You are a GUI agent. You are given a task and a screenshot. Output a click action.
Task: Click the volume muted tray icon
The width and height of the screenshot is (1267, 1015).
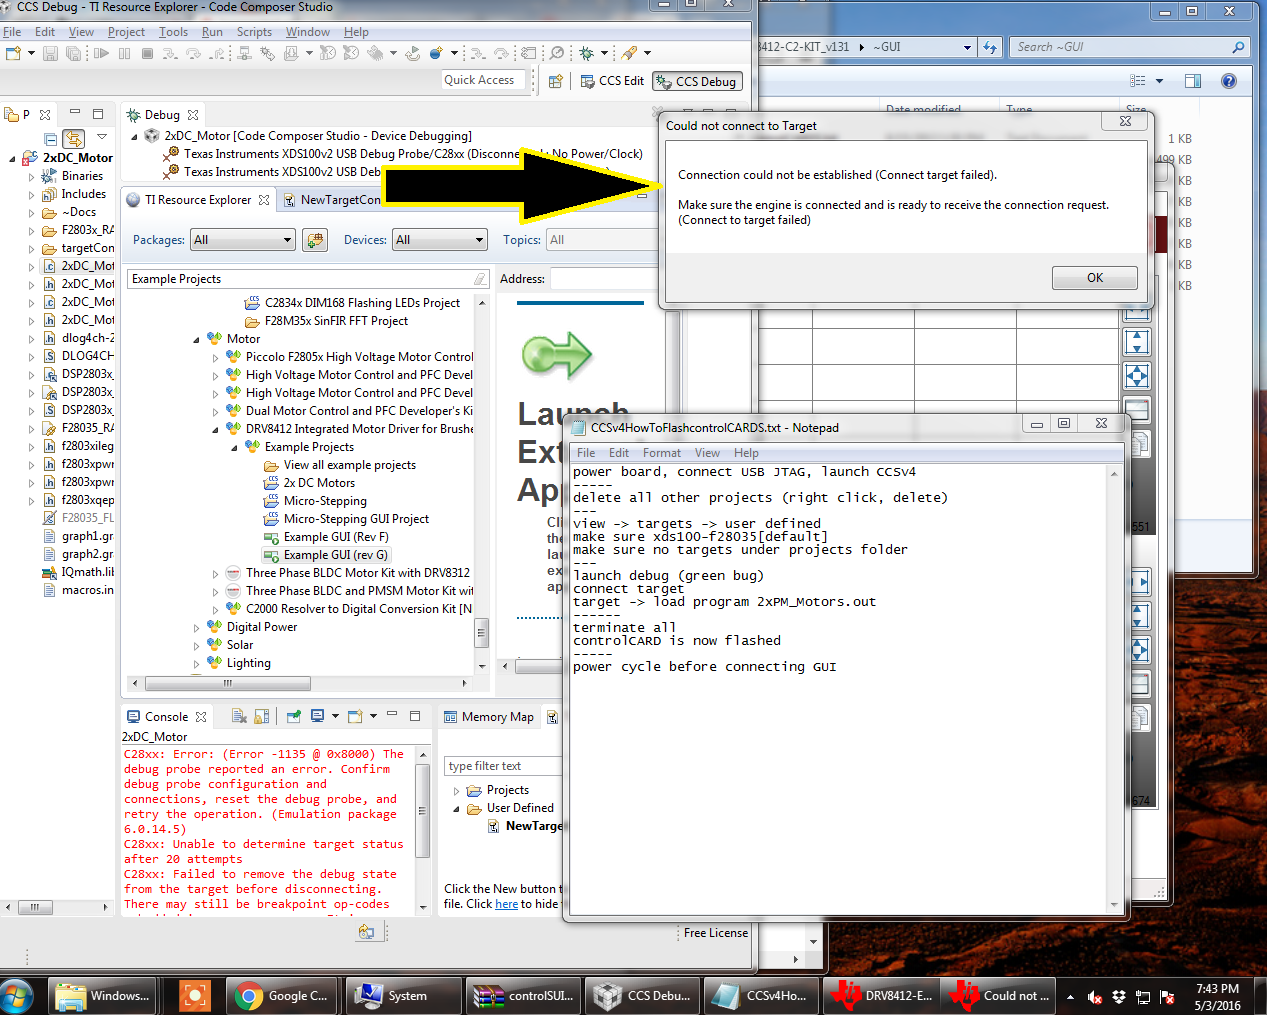[x=1095, y=996]
